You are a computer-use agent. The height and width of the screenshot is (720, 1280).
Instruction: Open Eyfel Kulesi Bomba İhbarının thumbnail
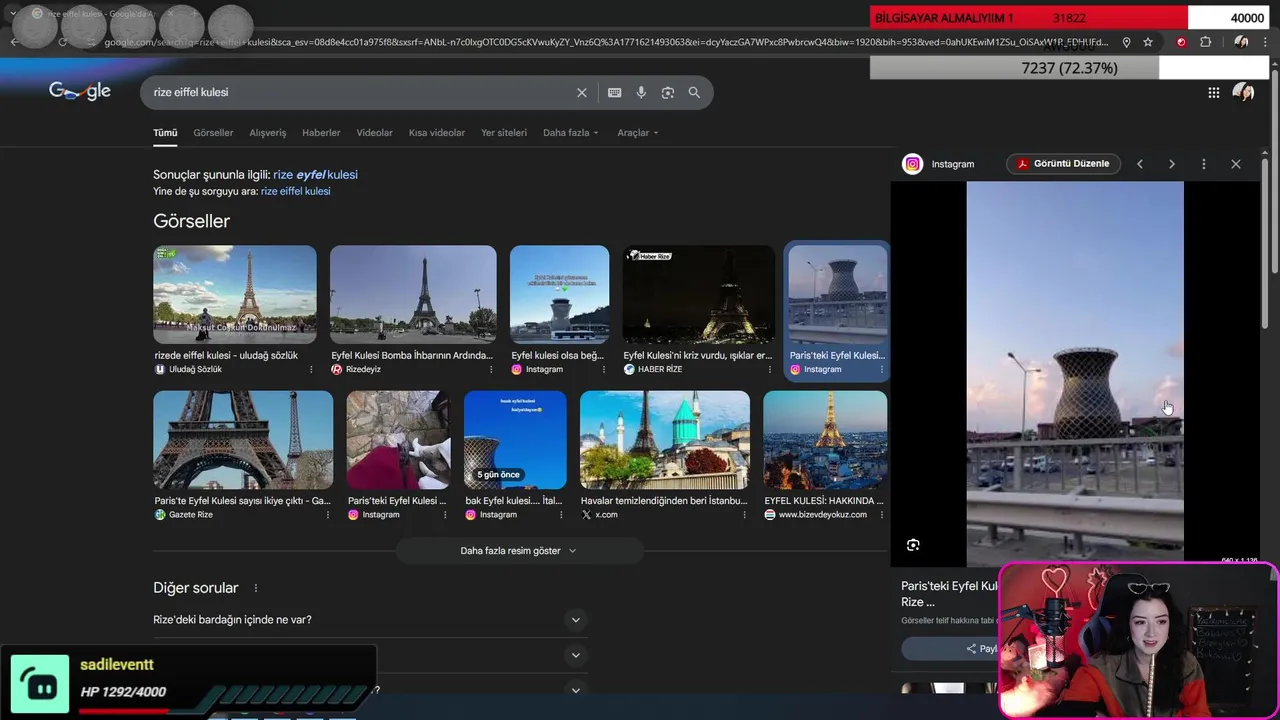pyautogui.click(x=413, y=295)
